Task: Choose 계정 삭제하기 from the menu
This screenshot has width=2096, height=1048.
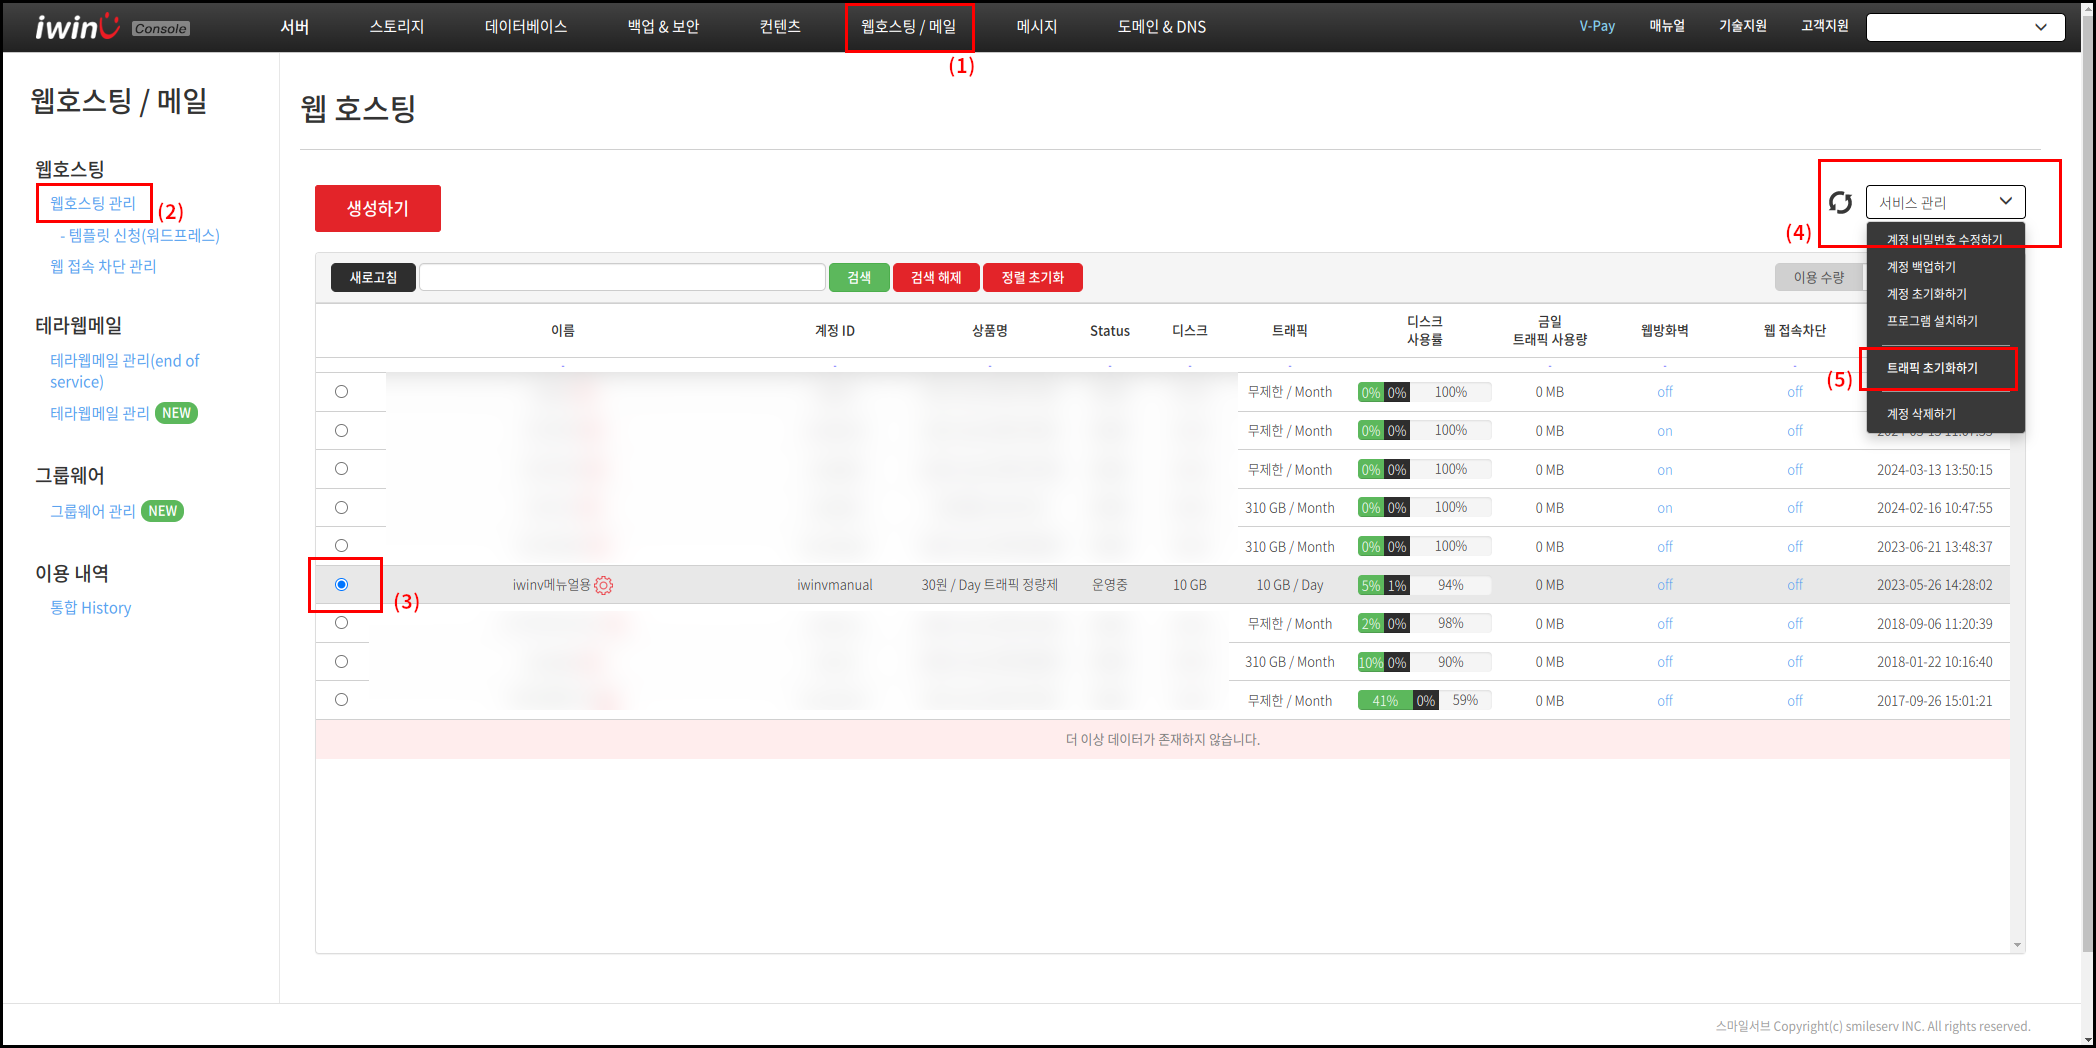Action: (1921, 414)
